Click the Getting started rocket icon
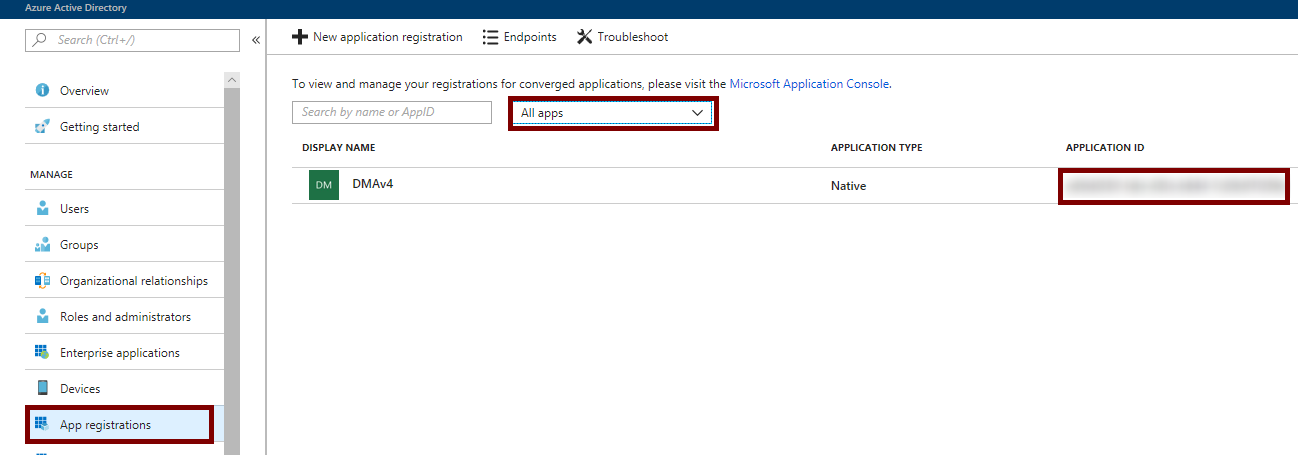This screenshot has height=455, width=1298. (x=42, y=127)
